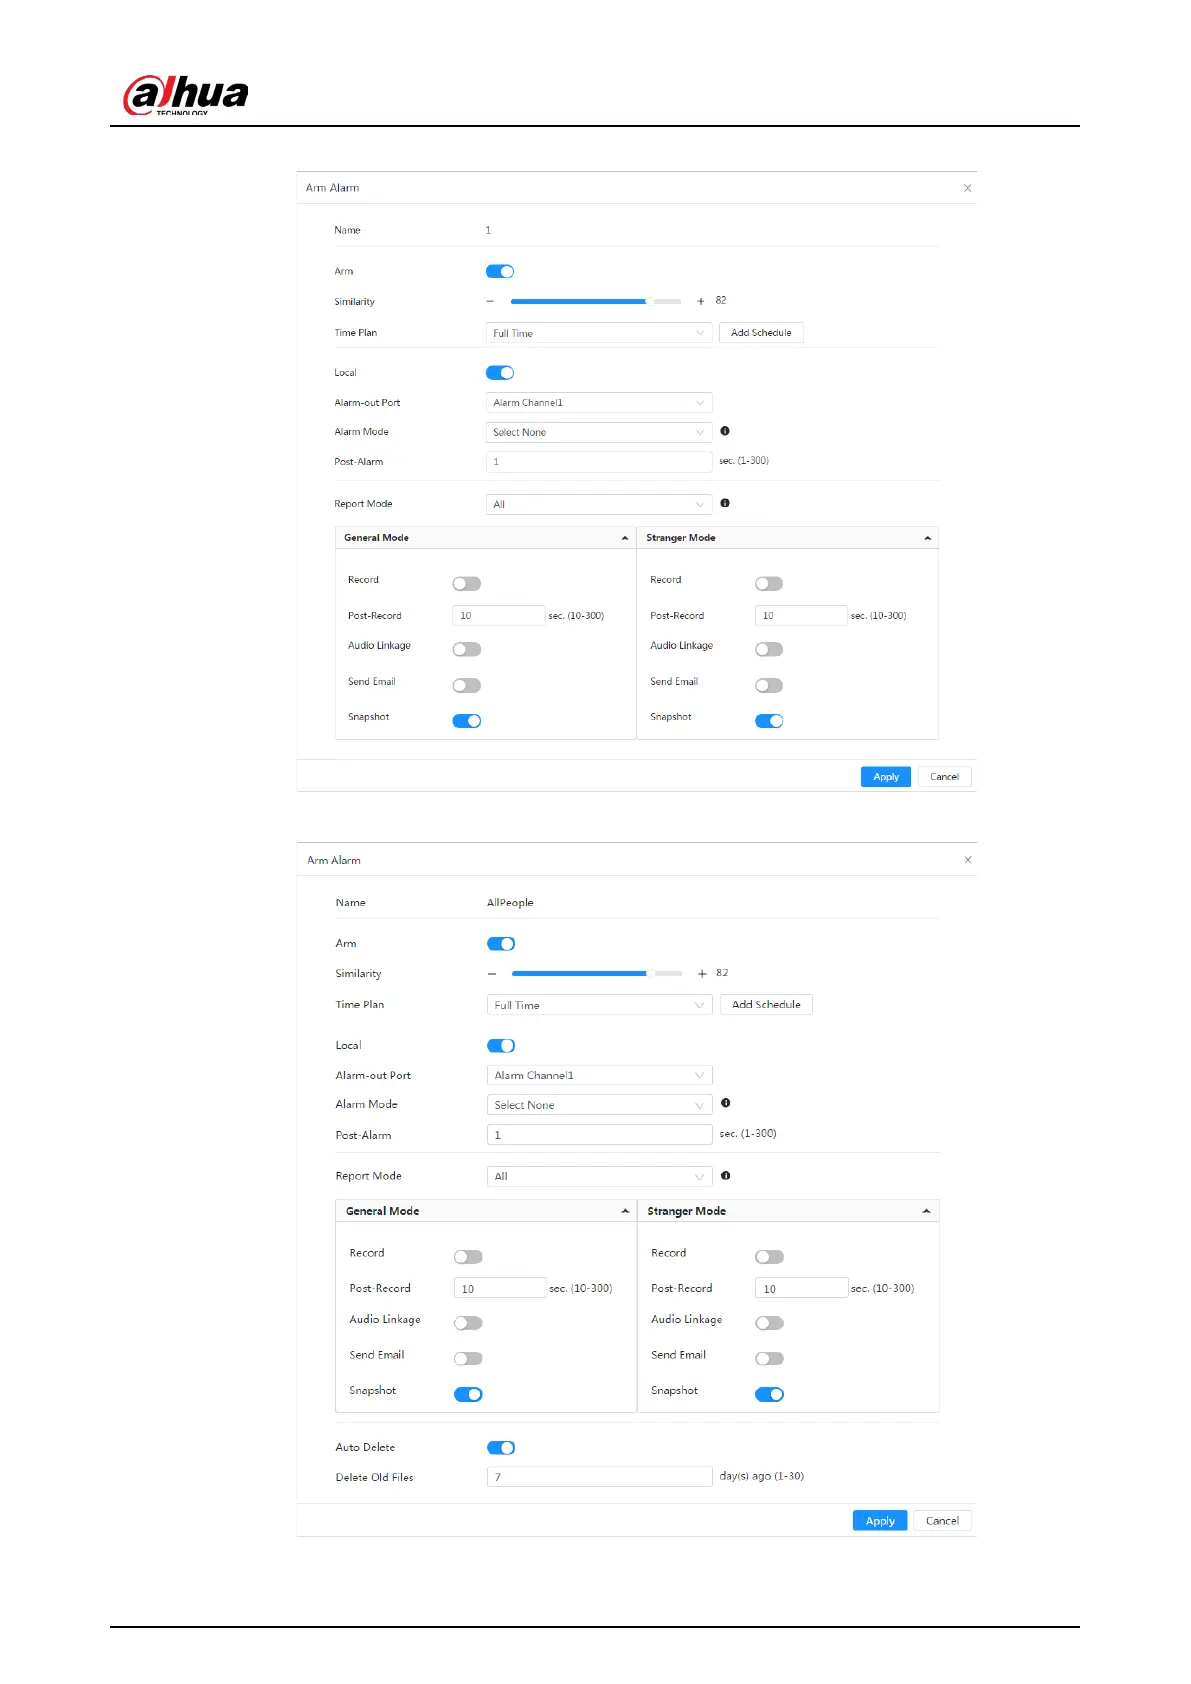
Task: Disable Stranger Mode Snapshot toggle in dialog named 1
Action: coord(769,721)
